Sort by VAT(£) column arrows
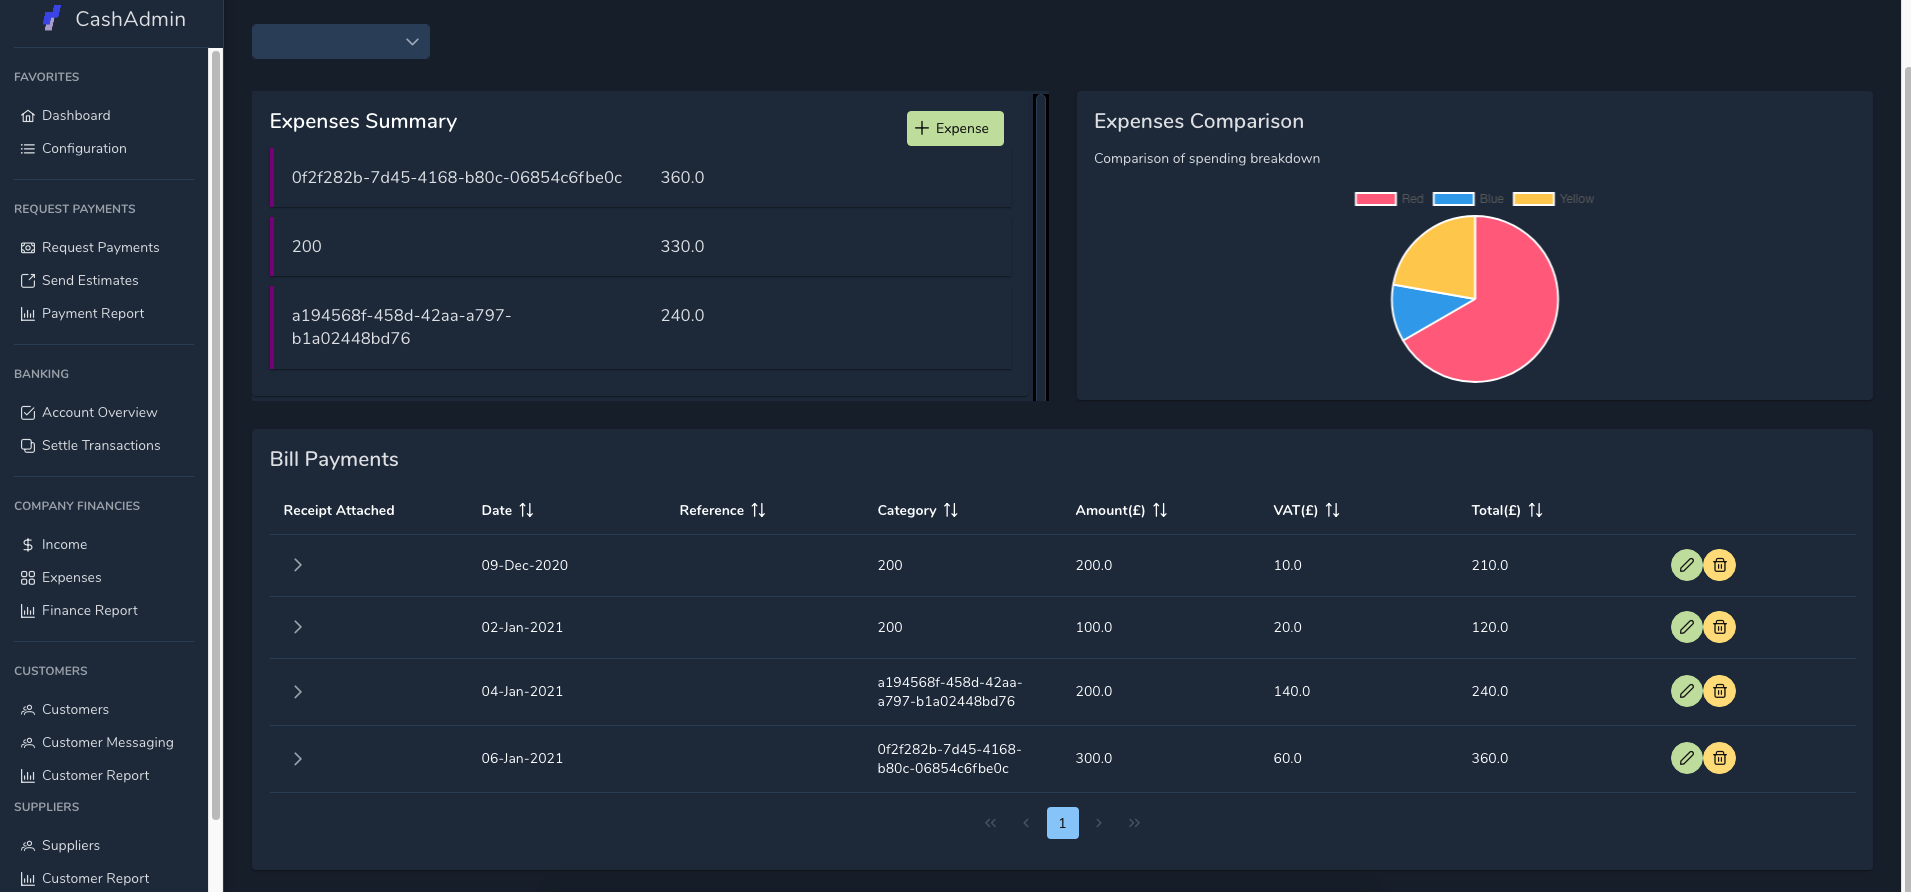 point(1332,510)
